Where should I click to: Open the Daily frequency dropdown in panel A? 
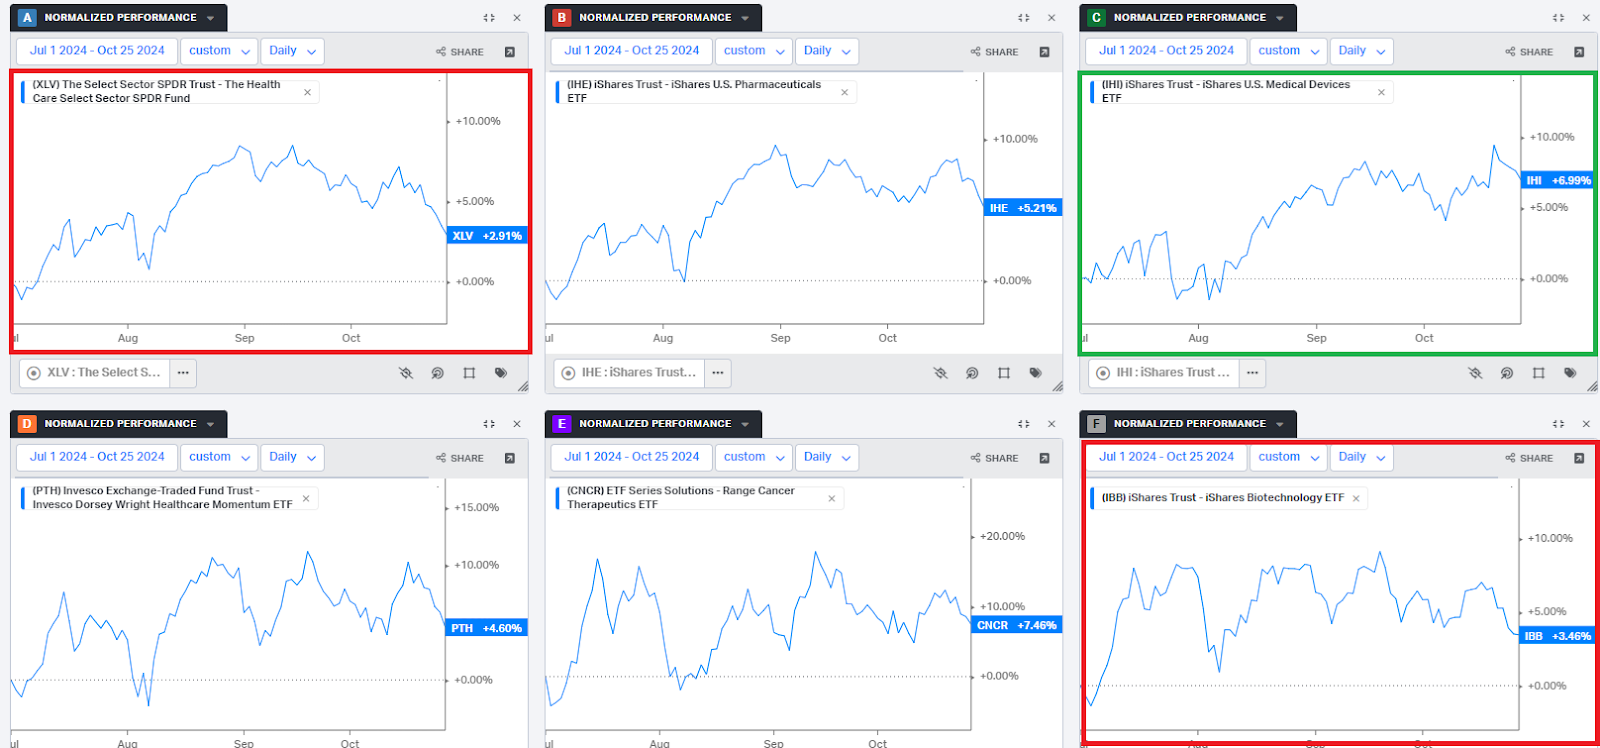click(x=292, y=51)
